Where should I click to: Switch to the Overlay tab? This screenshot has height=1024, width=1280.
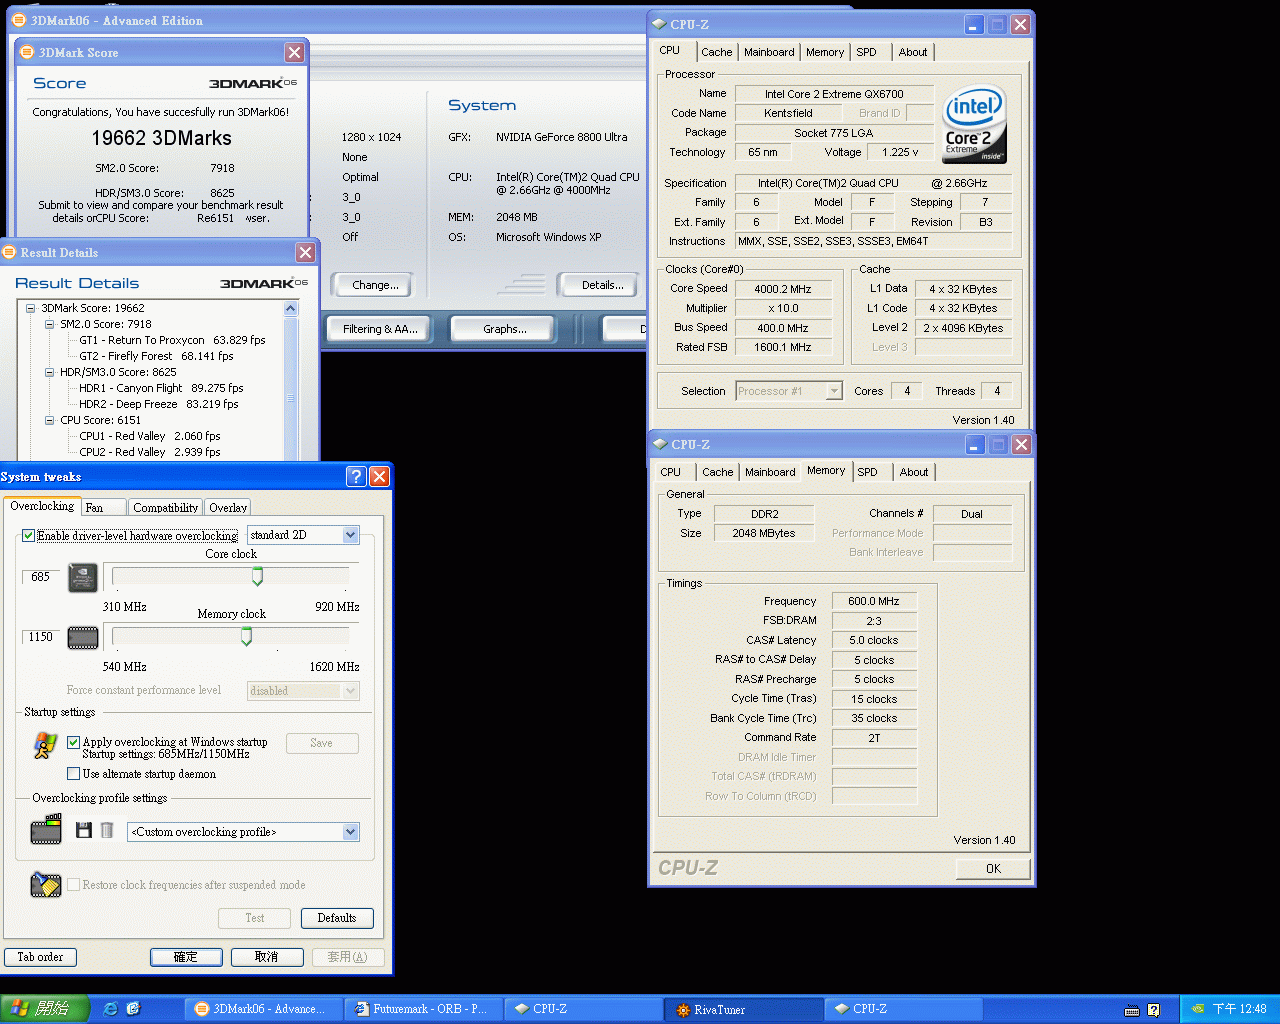228,508
